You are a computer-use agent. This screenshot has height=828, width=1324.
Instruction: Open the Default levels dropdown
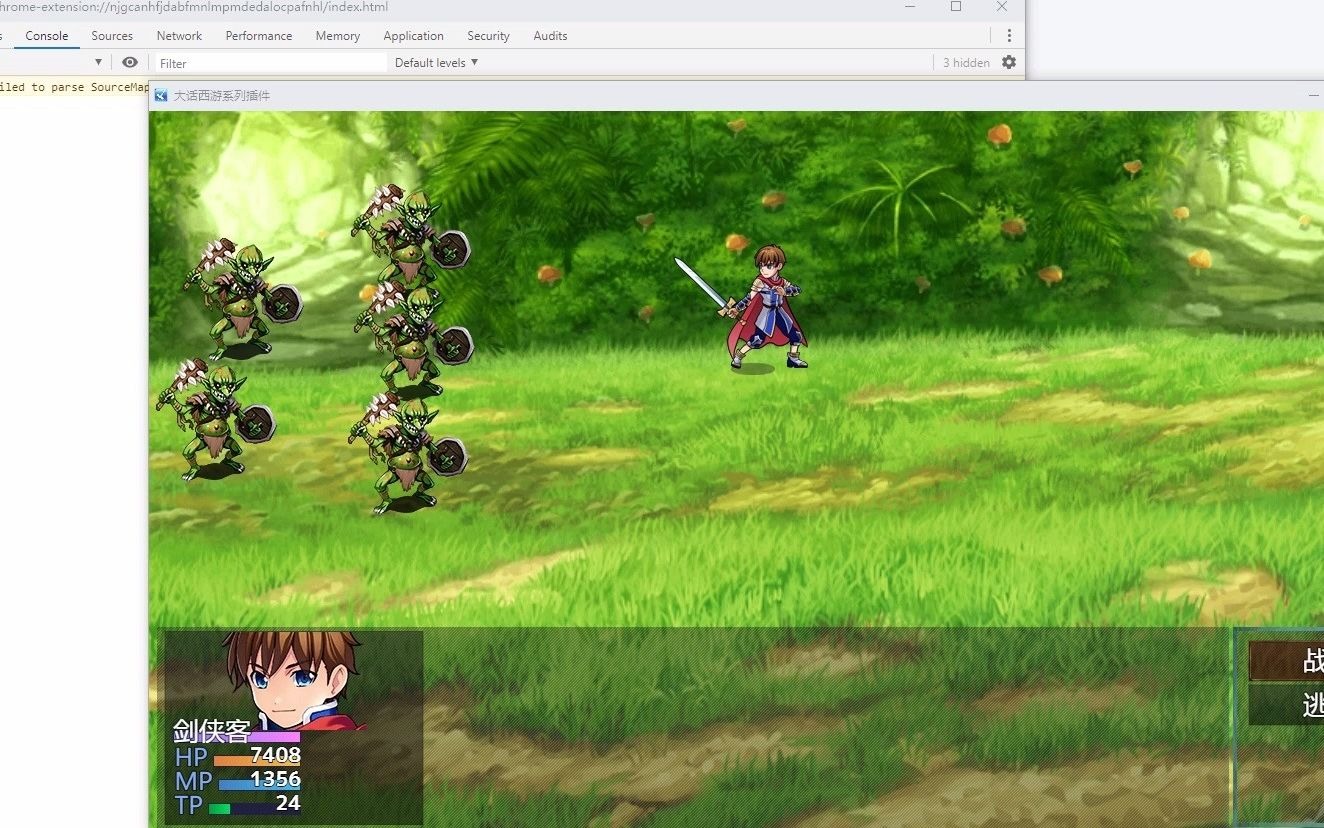437,62
